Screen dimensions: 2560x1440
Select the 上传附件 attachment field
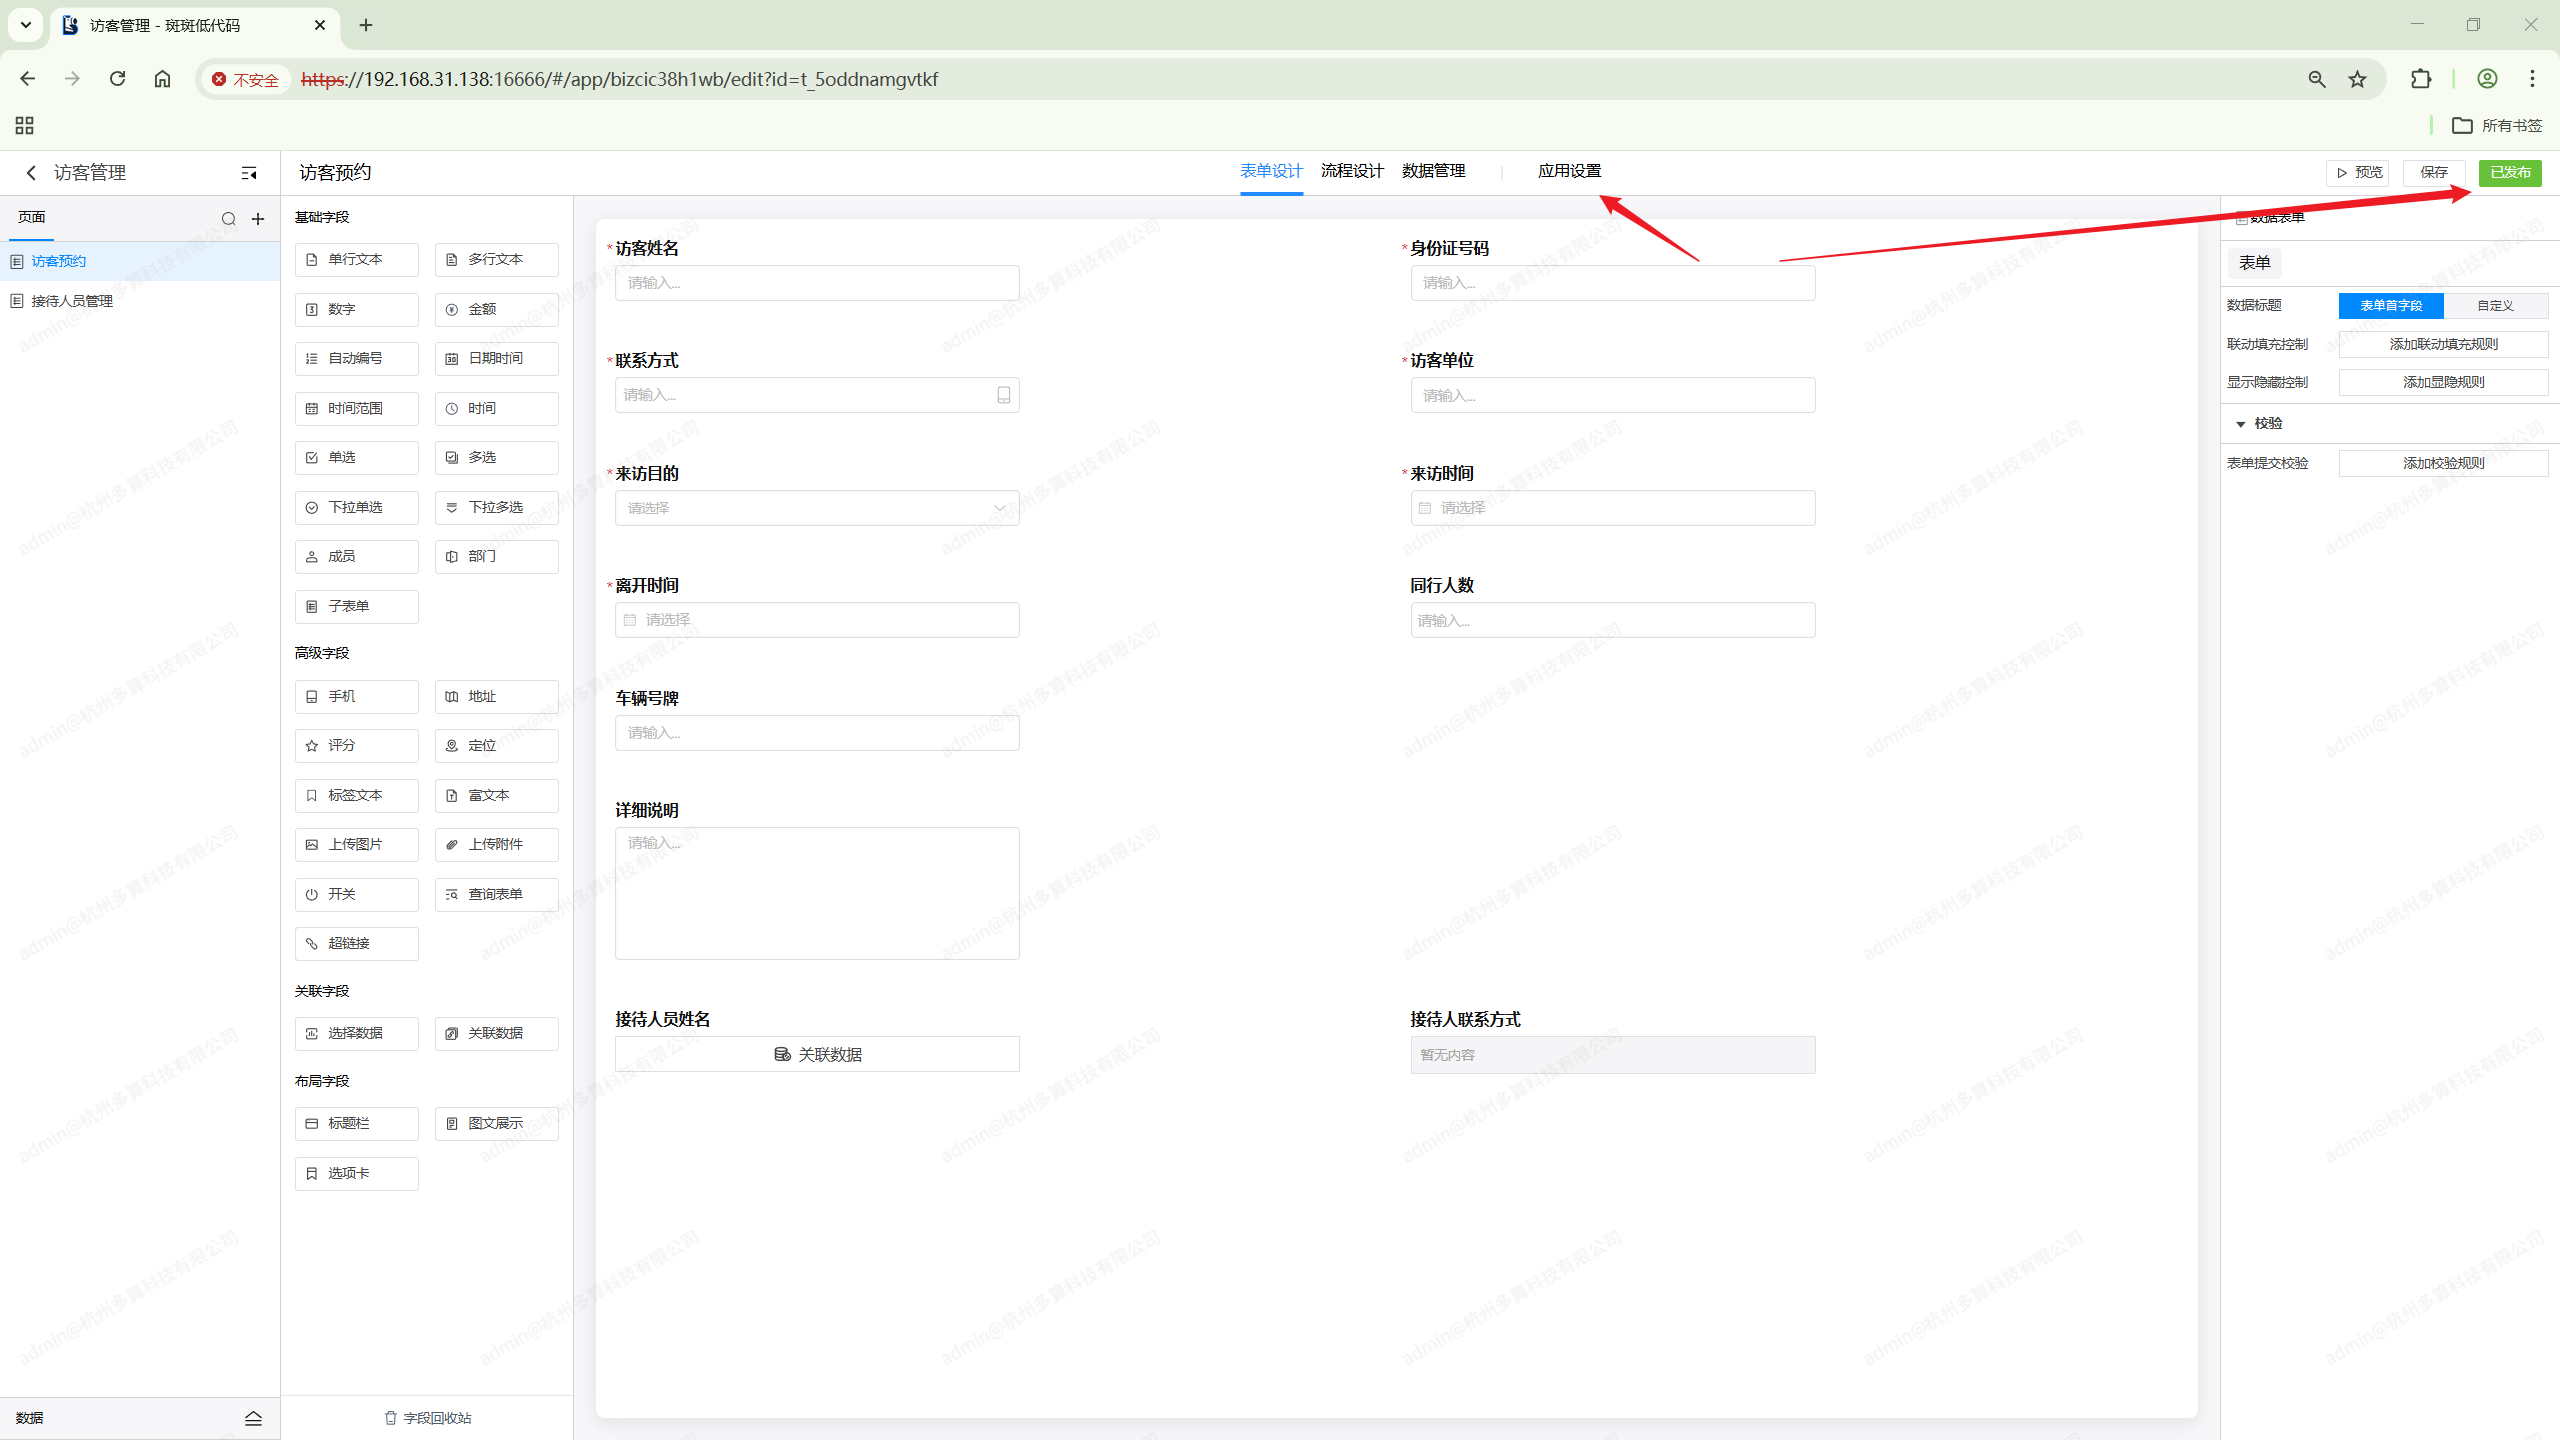pyautogui.click(x=496, y=844)
